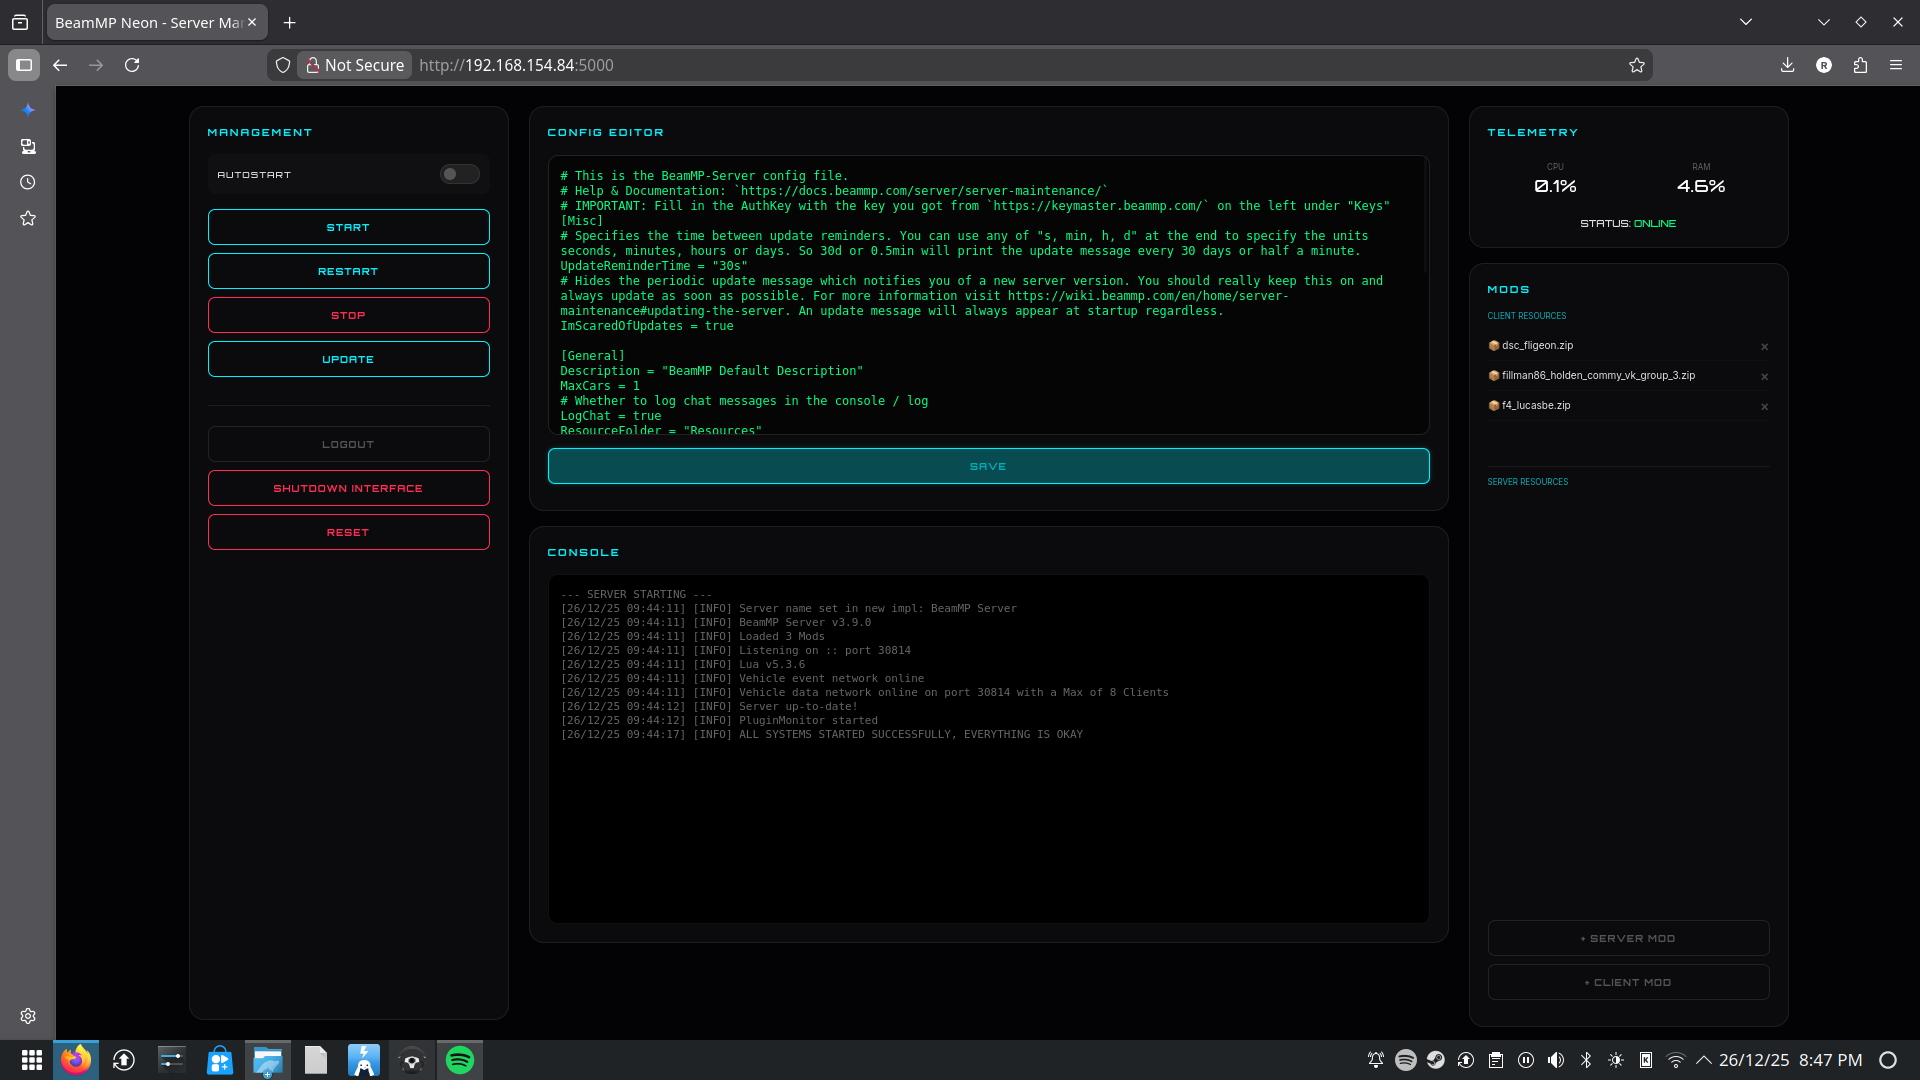
Task: Click the config editor scrollbar
Action: (1426, 215)
